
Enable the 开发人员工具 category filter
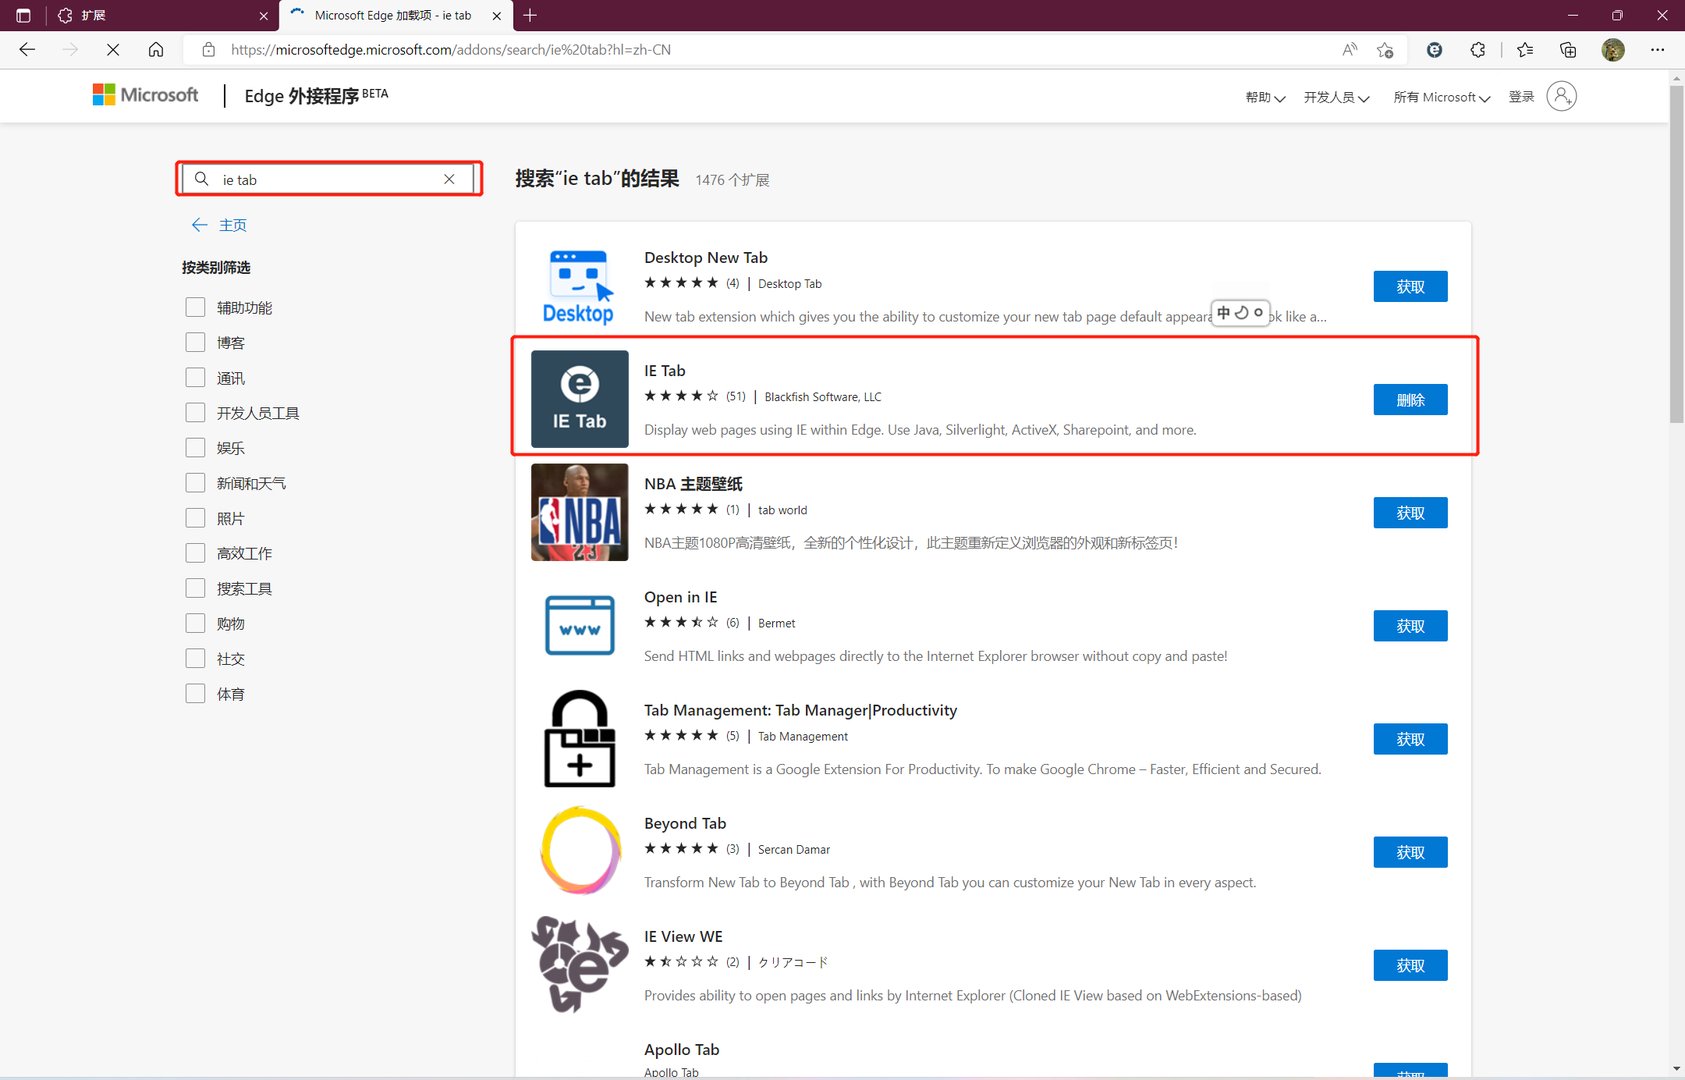click(x=195, y=412)
